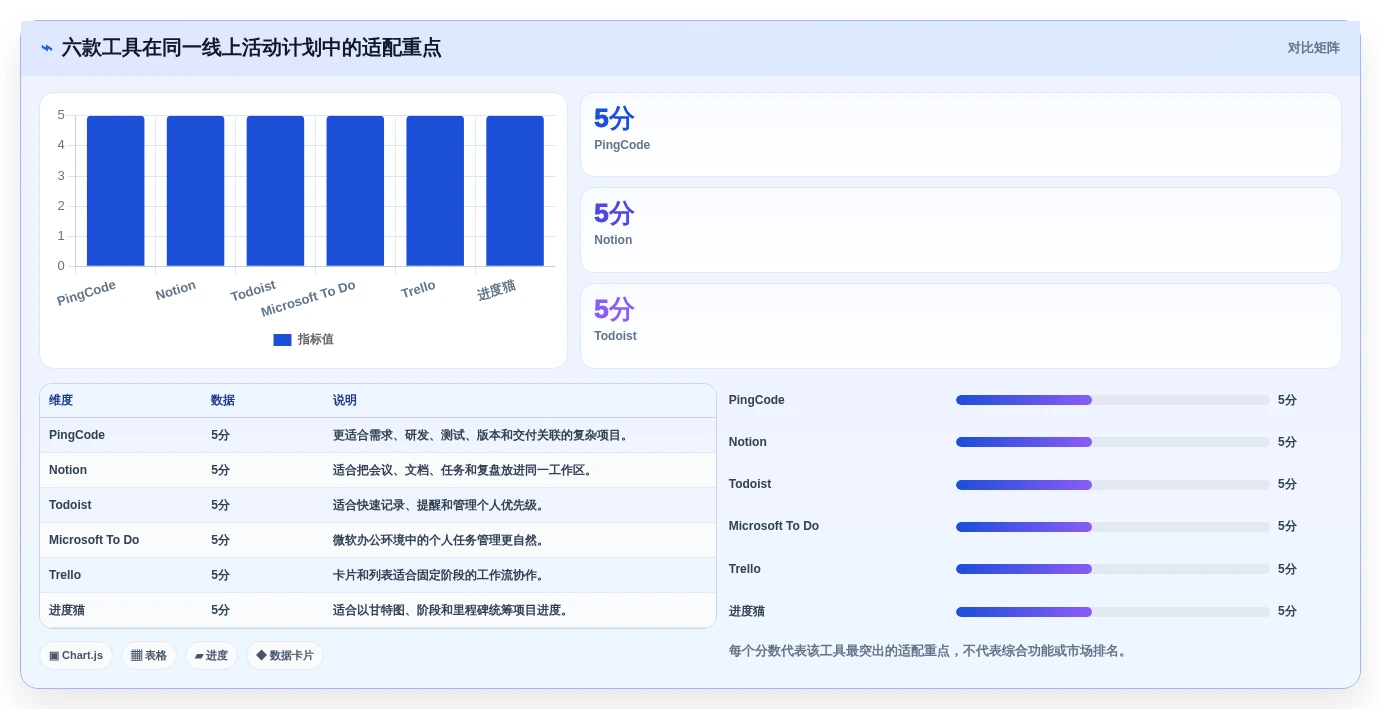The width and height of the screenshot is (1381, 709).
Task: Click the Chart.js tag chip
Action: [76, 656]
